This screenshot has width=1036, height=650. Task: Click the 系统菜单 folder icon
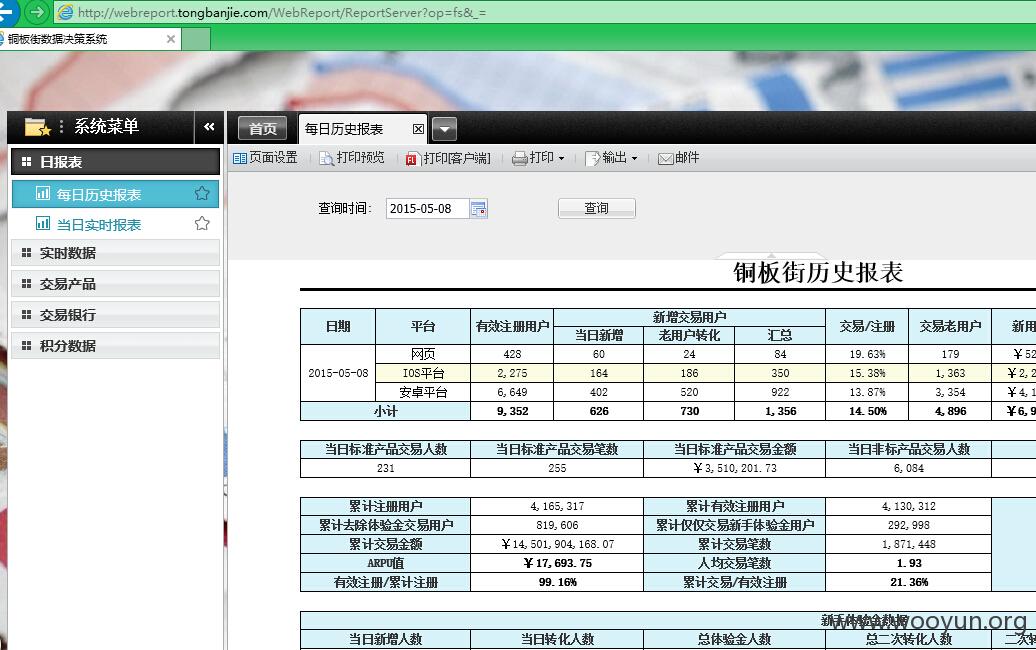(x=37, y=127)
